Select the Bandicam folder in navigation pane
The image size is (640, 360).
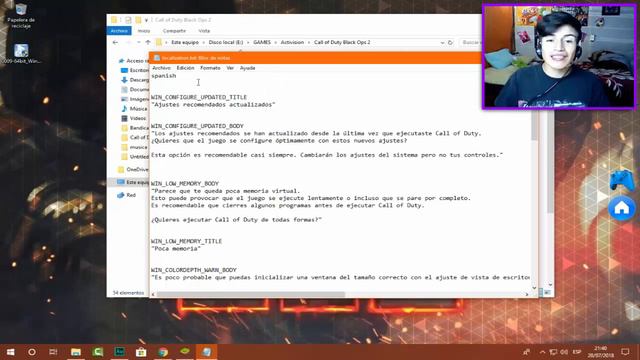tap(135, 128)
